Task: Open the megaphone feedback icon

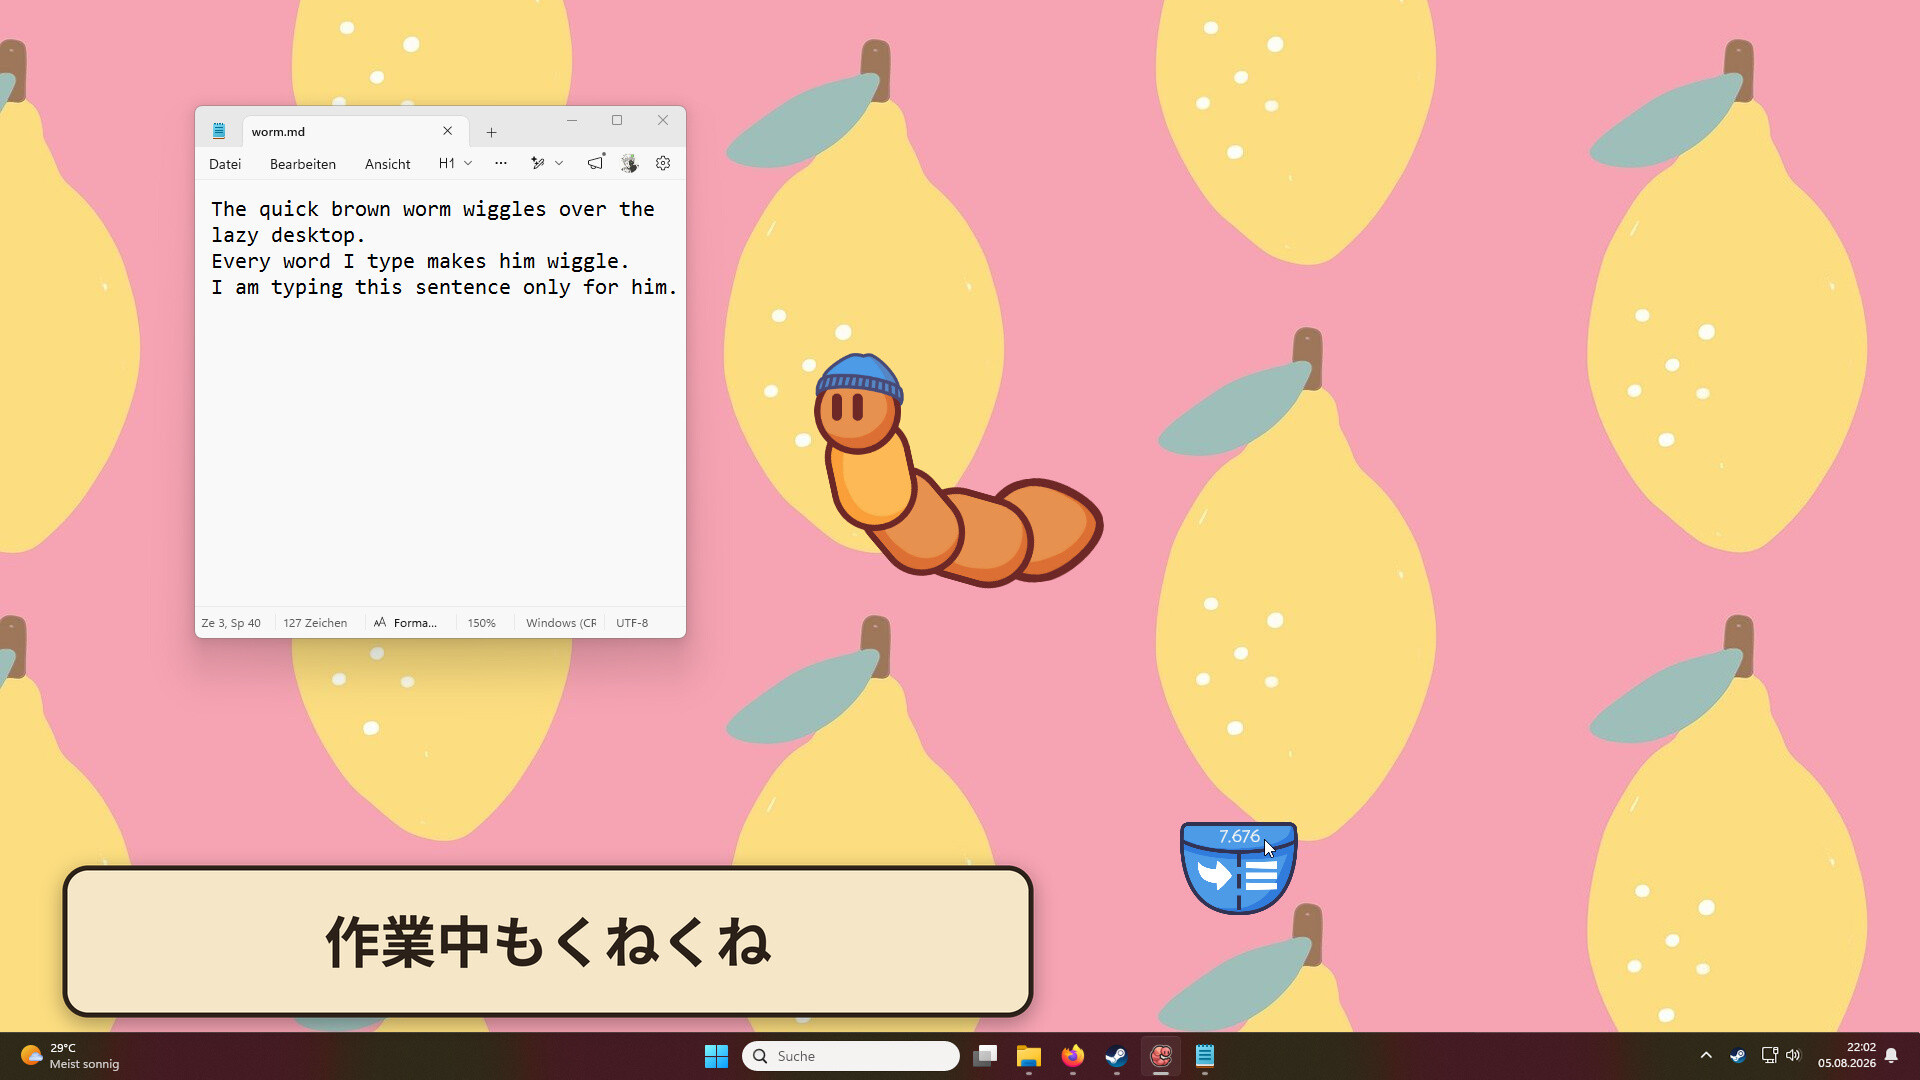Action: pyautogui.click(x=596, y=162)
